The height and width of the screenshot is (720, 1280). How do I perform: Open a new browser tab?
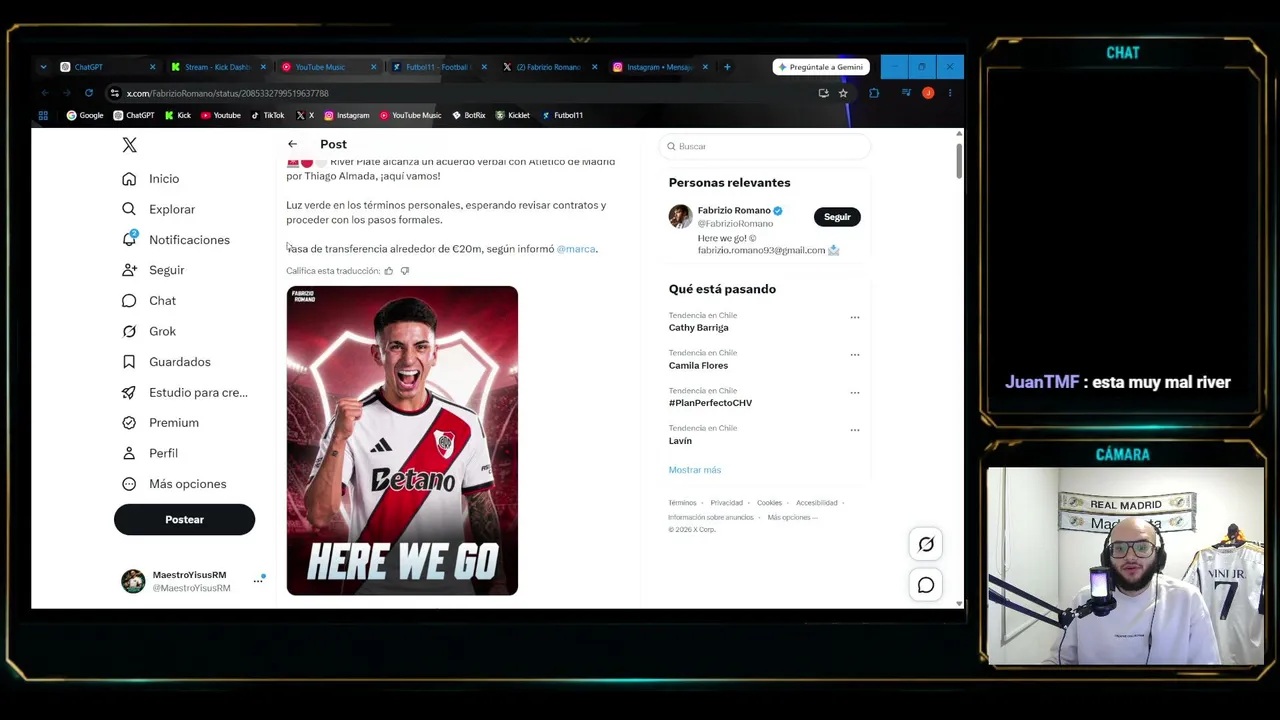[727, 67]
